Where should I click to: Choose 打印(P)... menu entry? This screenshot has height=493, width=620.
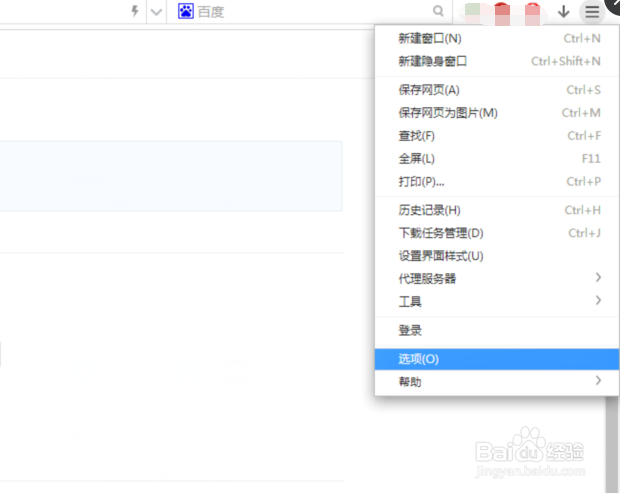coord(497,181)
